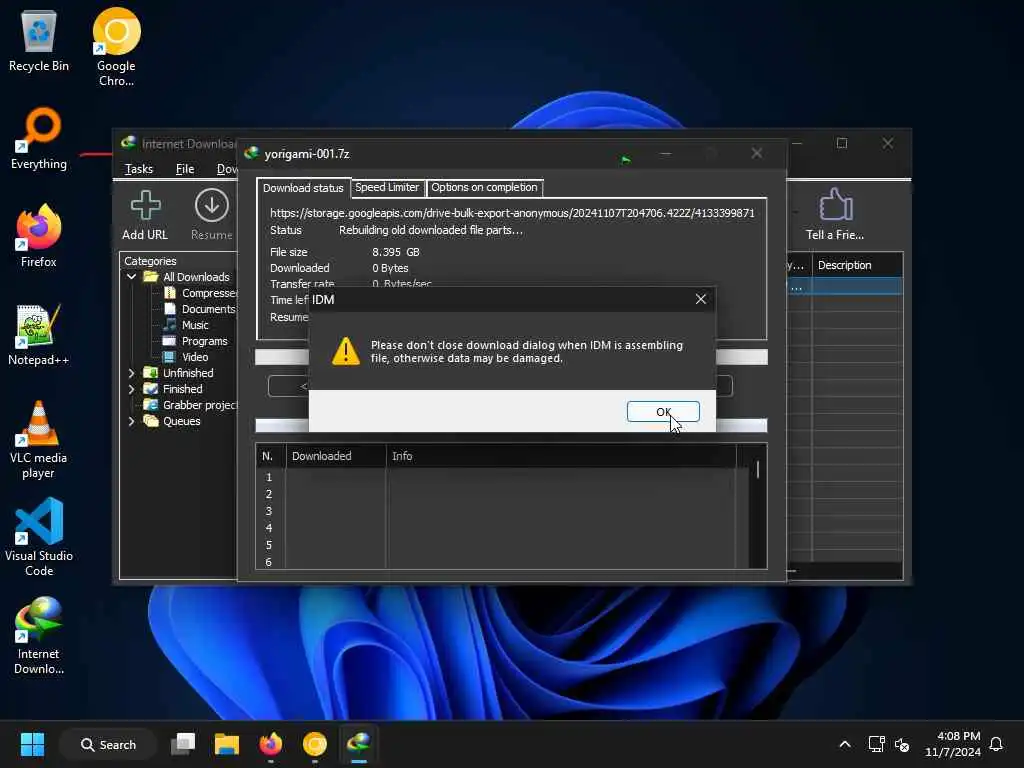1024x768 pixels.
Task: Click the connections list scrollbar
Action: (x=758, y=470)
